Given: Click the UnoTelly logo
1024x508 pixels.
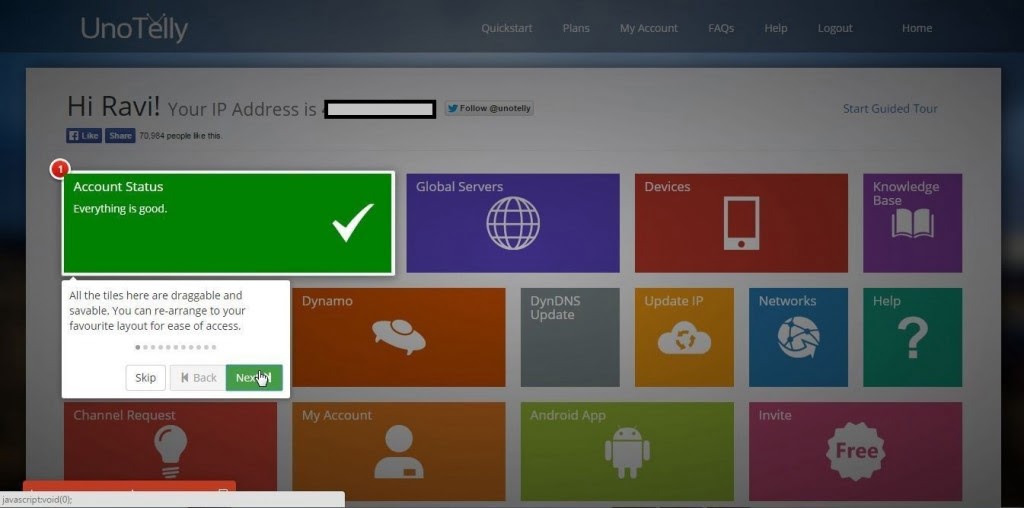Looking at the screenshot, I should coord(134,28).
